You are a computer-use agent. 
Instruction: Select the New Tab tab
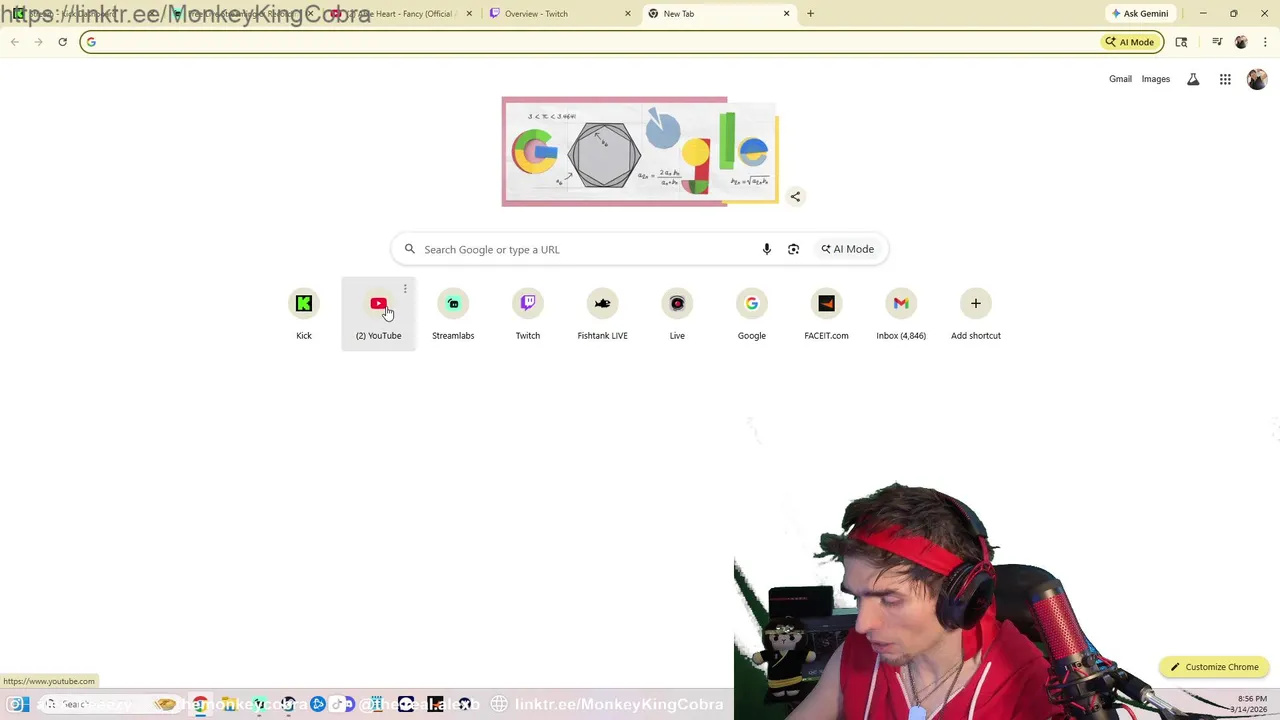[x=718, y=14]
